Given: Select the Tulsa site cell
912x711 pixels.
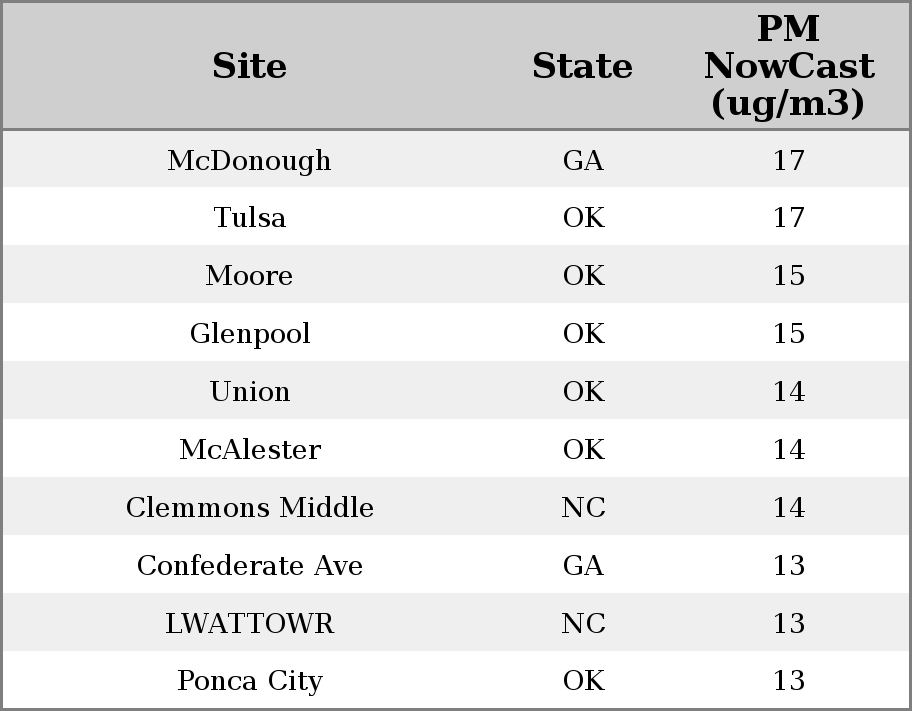Looking at the screenshot, I should coord(250,218).
